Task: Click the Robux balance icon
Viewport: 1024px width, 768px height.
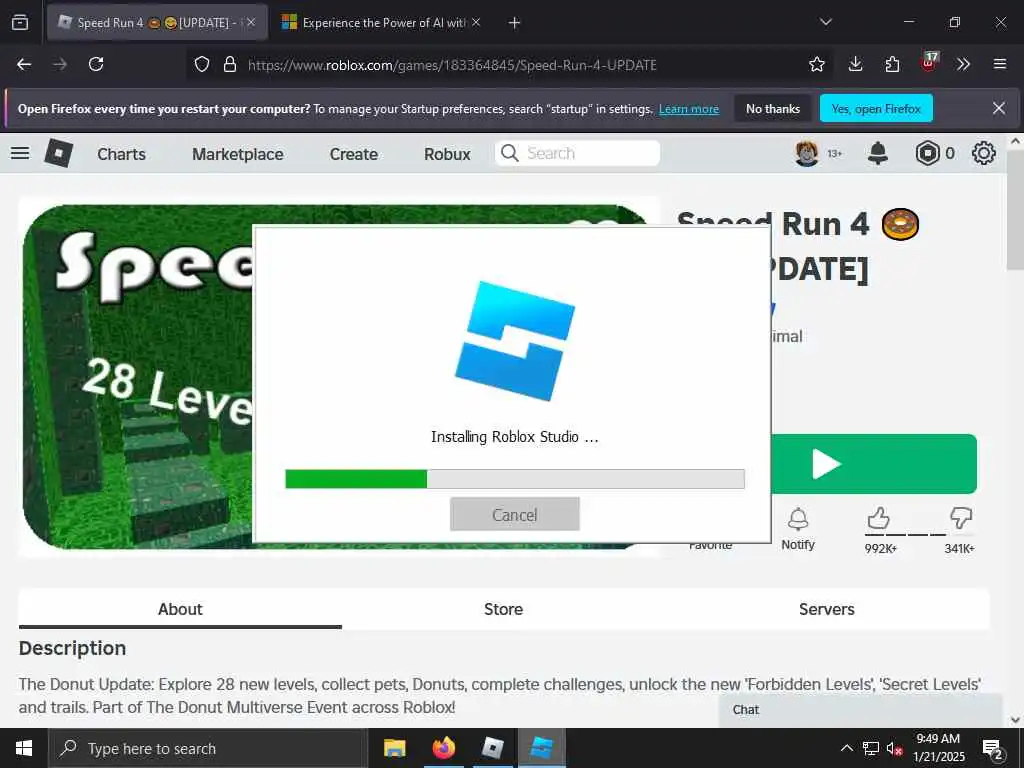Action: pyautogui.click(x=927, y=153)
